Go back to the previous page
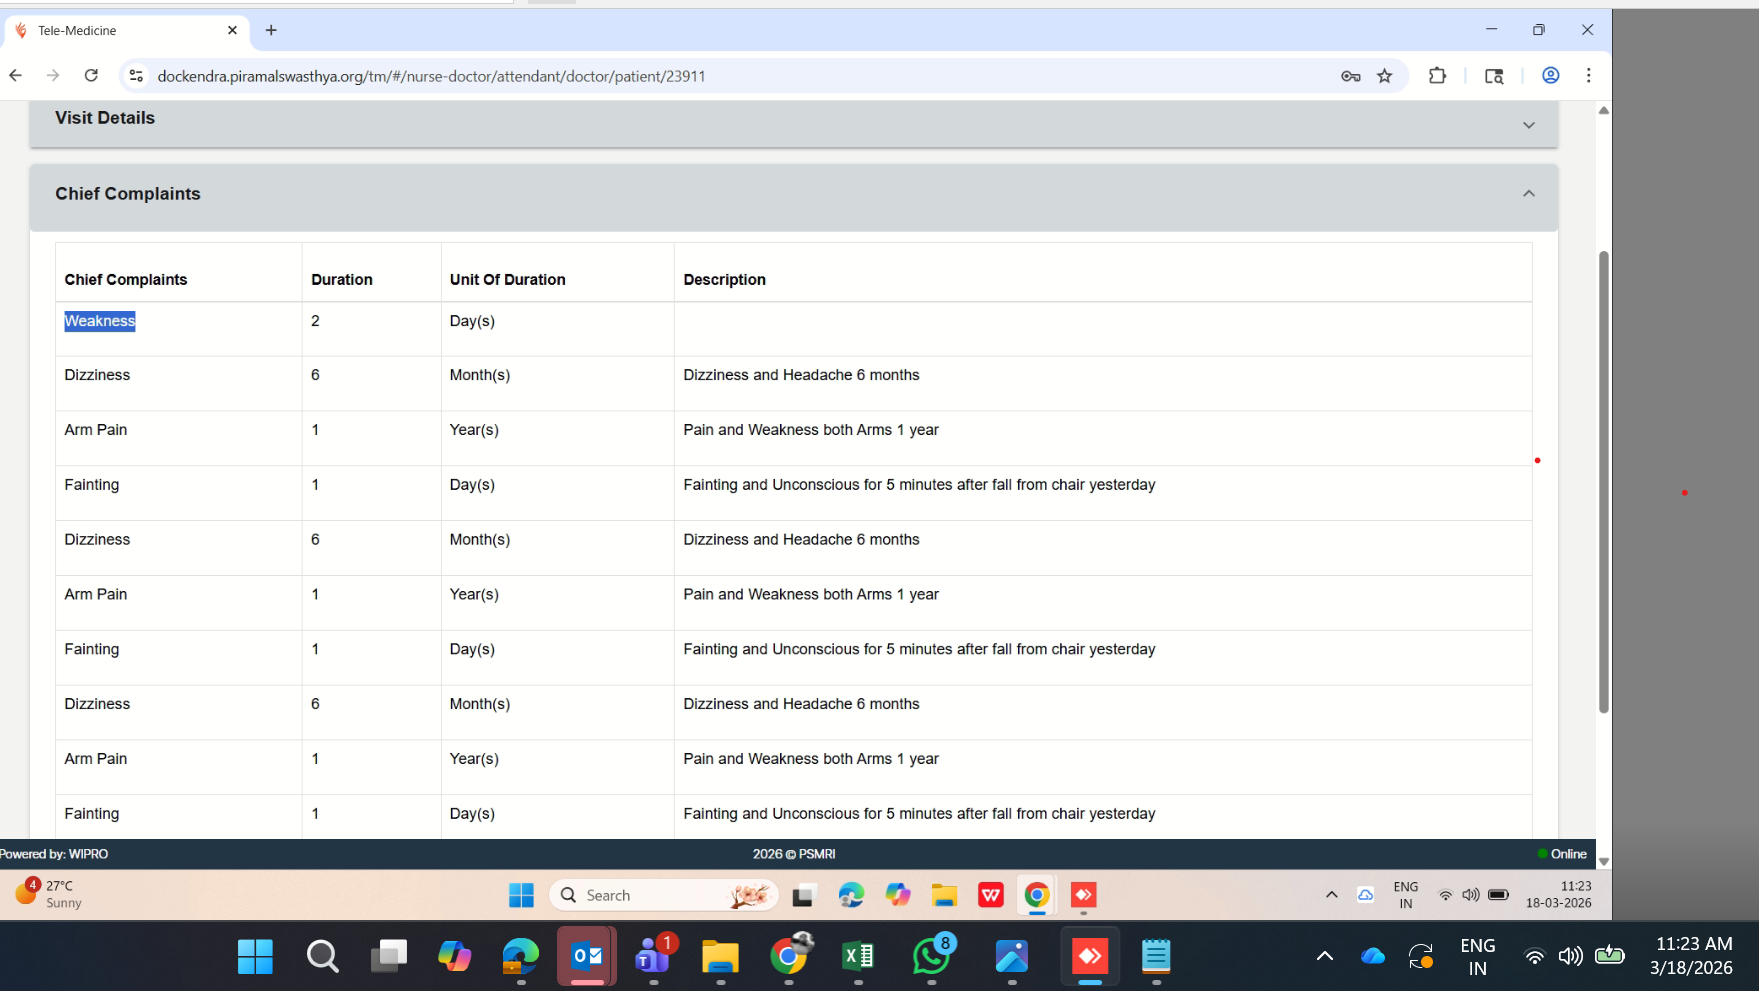This screenshot has height=991, width=1759. [16, 76]
